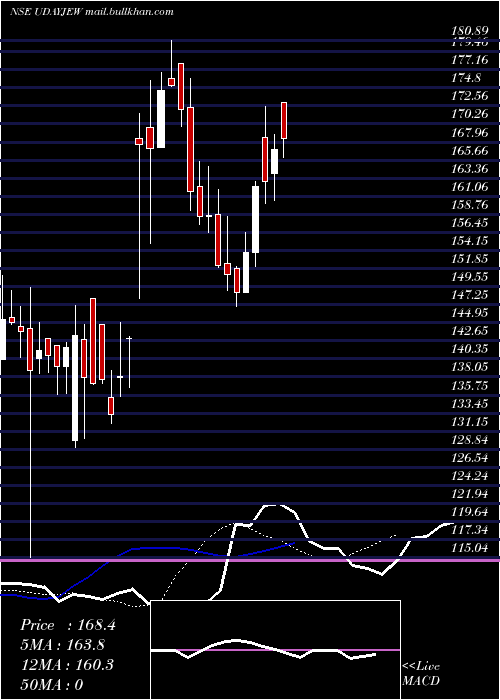
Task: Click the 151.85 price axis label
Action: (x=469, y=259)
